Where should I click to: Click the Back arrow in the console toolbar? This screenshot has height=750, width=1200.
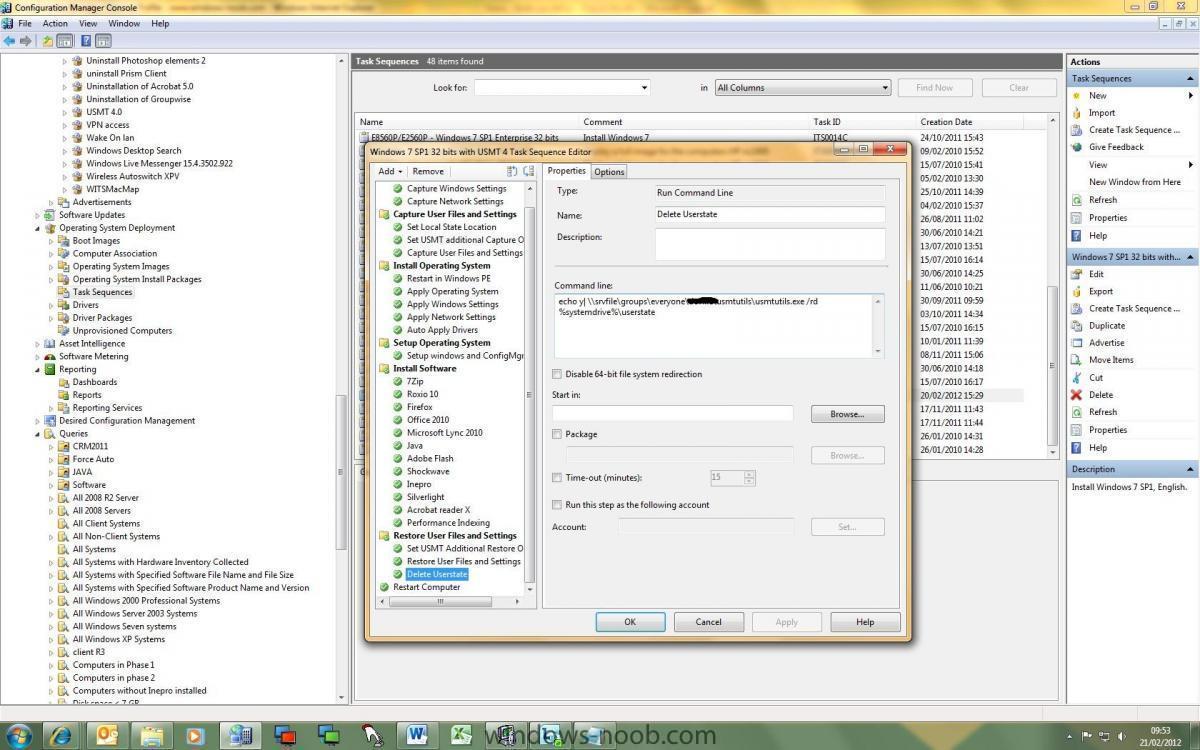click(x=9, y=41)
